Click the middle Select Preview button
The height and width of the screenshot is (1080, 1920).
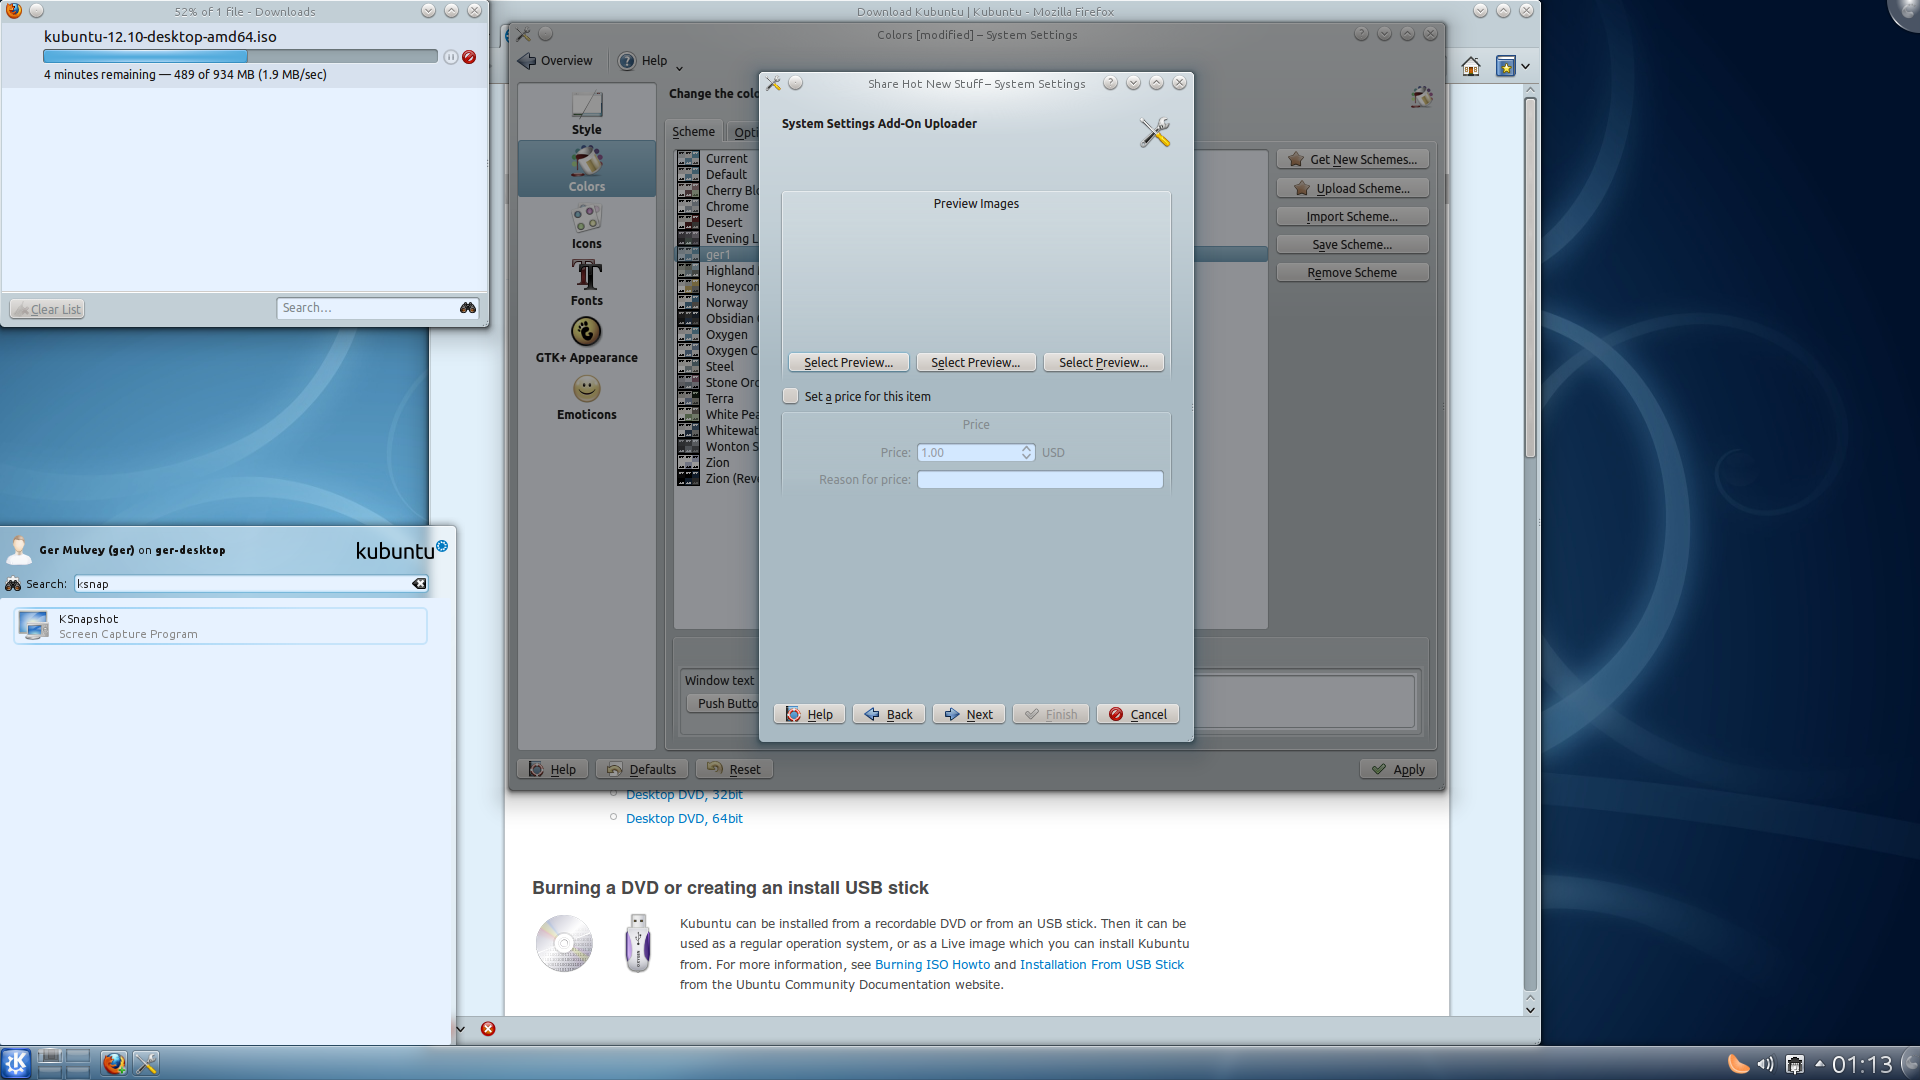tap(975, 362)
